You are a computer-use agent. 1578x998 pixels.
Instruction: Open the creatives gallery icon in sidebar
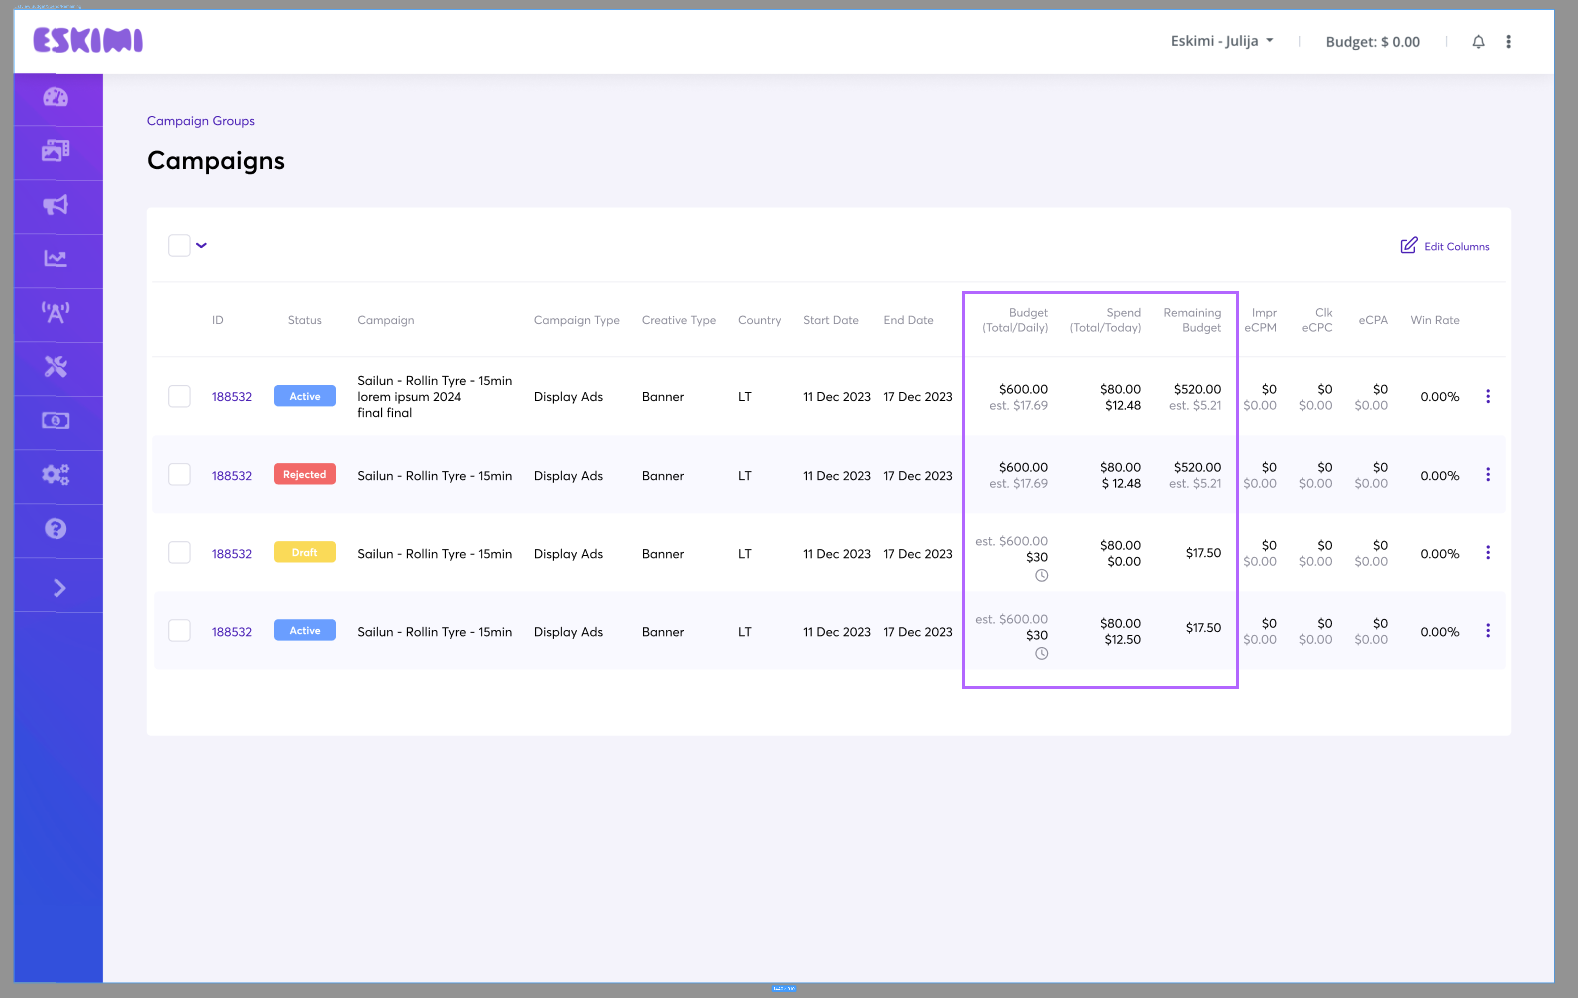(x=56, y=151)
